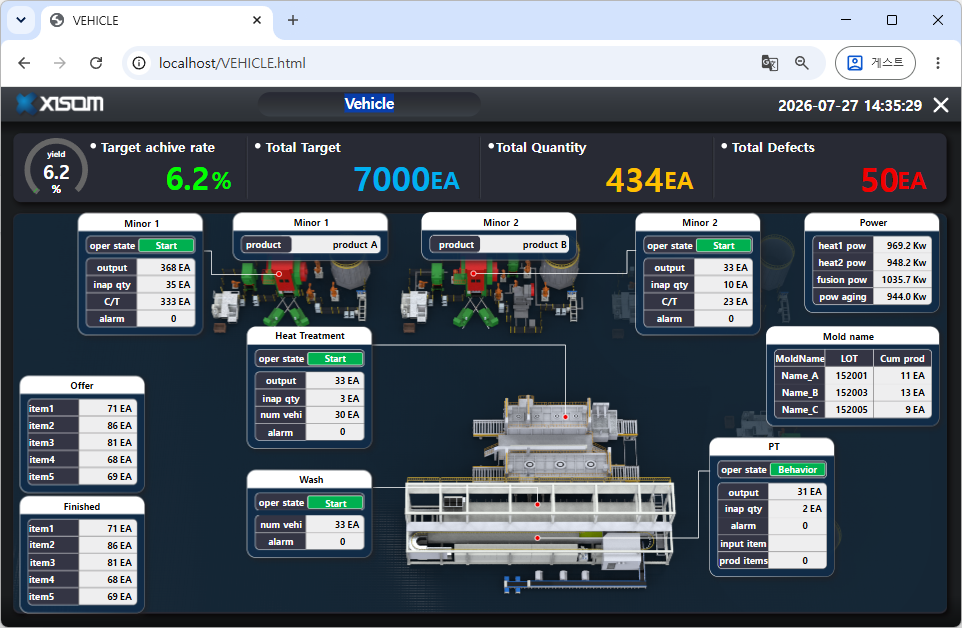Screen dimensions: 962x628
Task: Click the yield gauge dial
Action: (x=56, y=168)
